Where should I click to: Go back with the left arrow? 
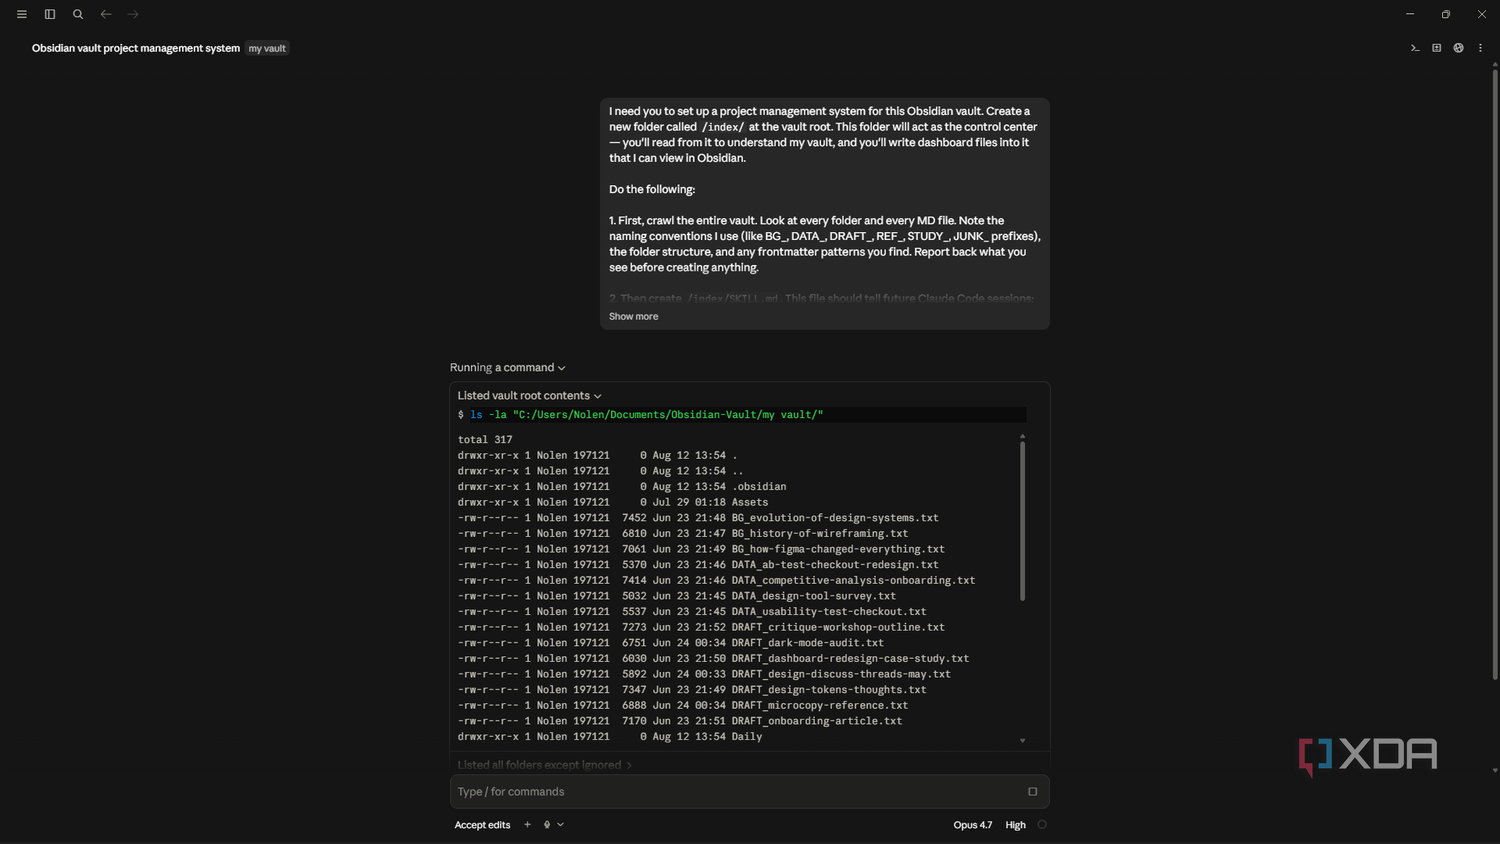[x=106, y=14]
